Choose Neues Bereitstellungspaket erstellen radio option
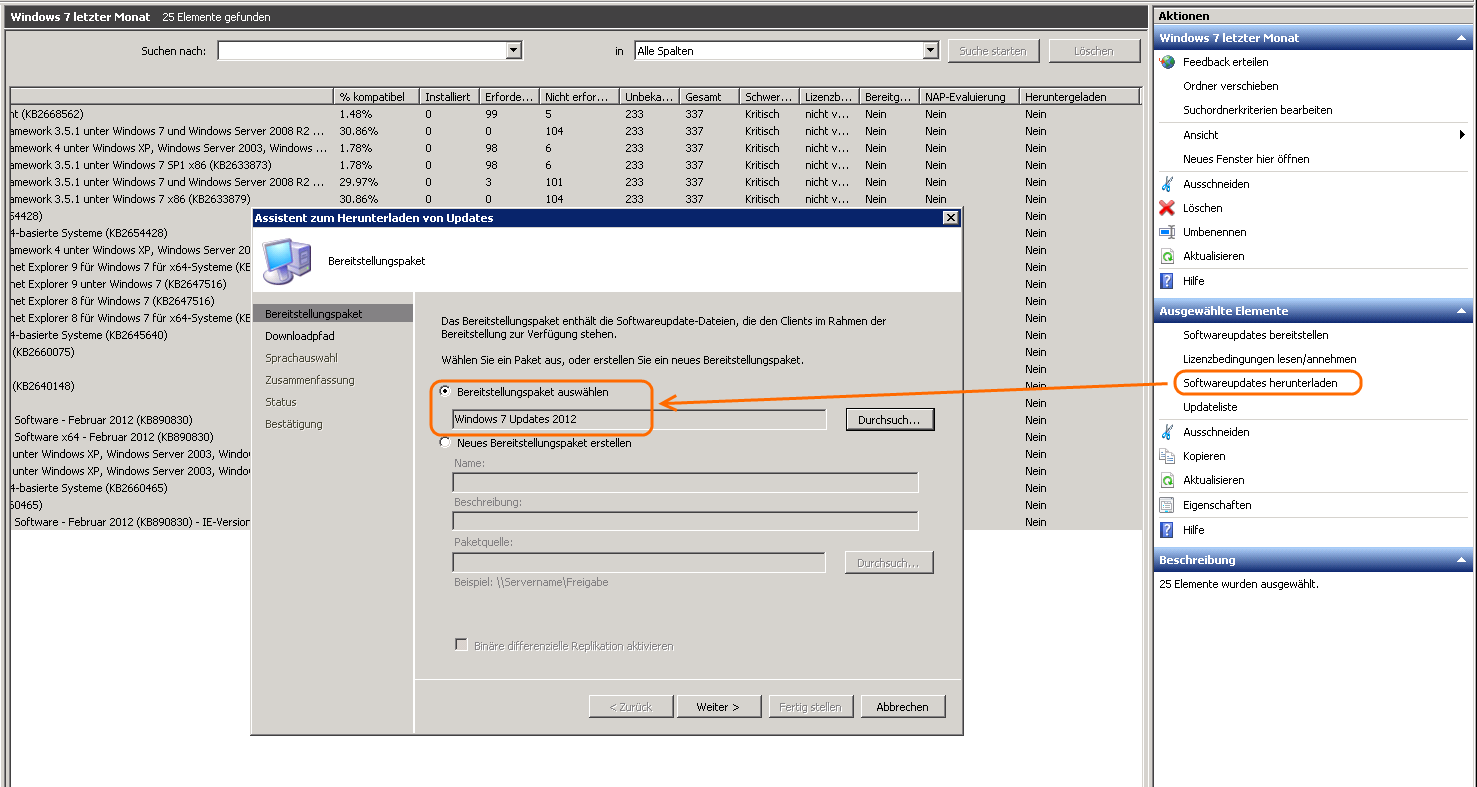The image size is (1477, 787). (x=445, y=443)
